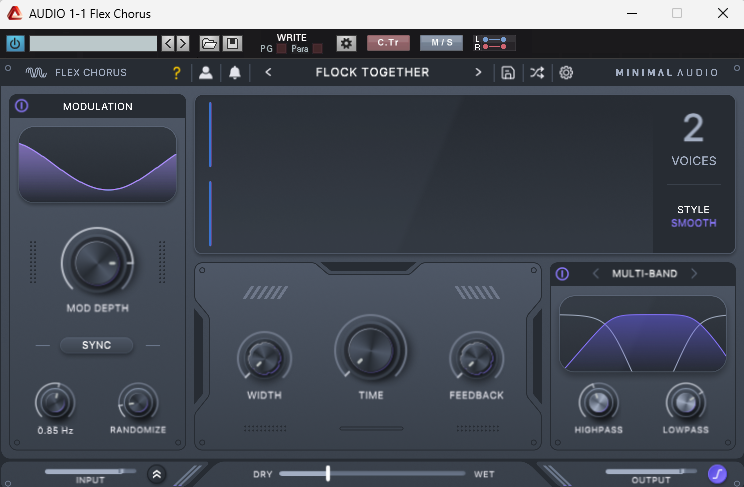
Task: Go to previous preset before Flock Together
Action: pyautogui.click(x=268, y=72)
